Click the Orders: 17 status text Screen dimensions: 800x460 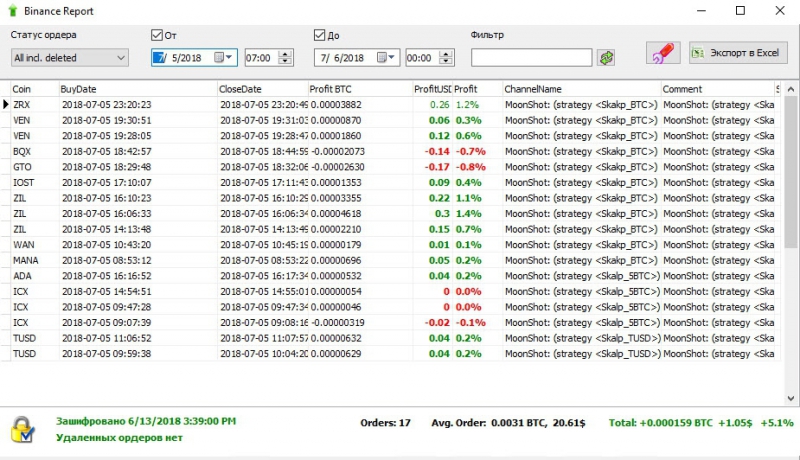(385, 423)
